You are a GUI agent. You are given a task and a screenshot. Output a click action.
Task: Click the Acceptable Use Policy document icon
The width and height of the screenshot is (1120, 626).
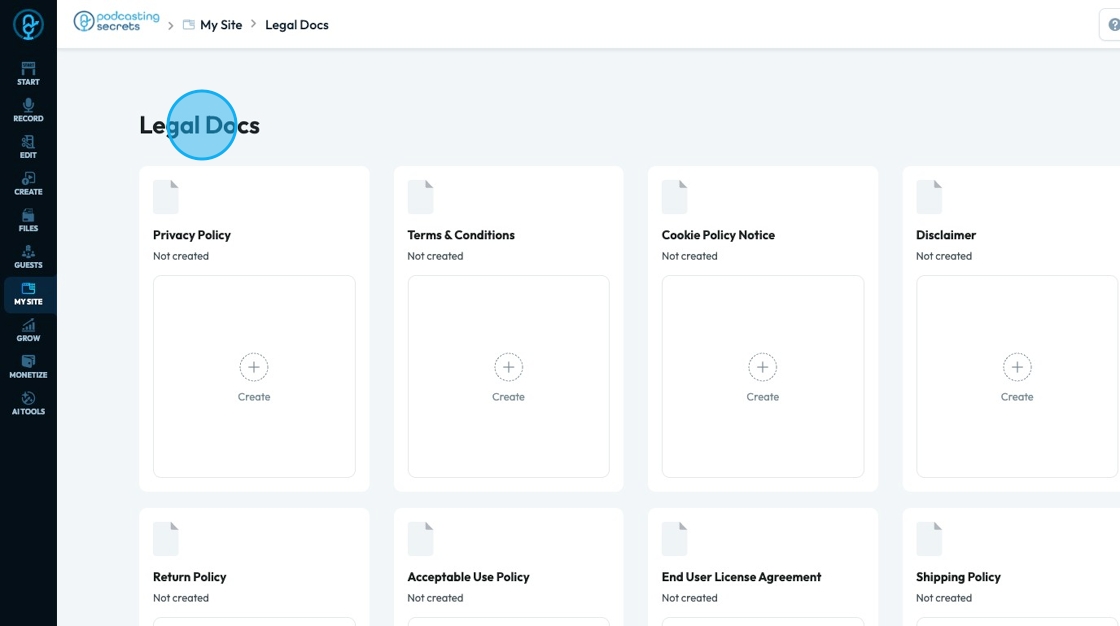coord(420,539)
